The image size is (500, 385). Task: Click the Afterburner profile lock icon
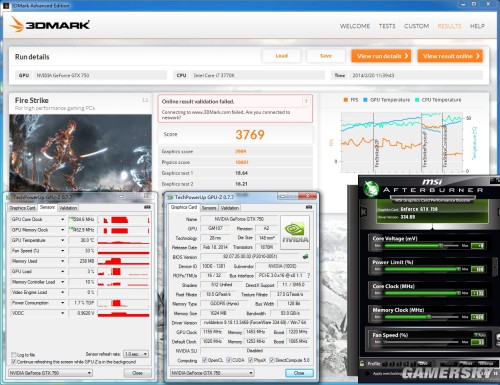362,363
